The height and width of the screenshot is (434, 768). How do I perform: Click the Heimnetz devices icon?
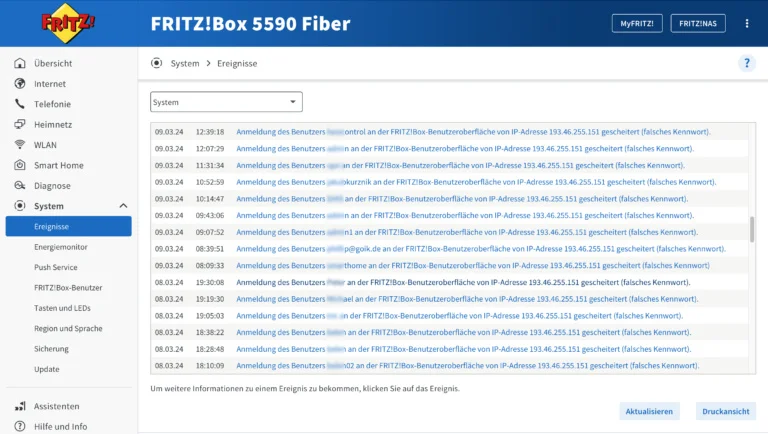pyautogui.click(x=20, y=124)
